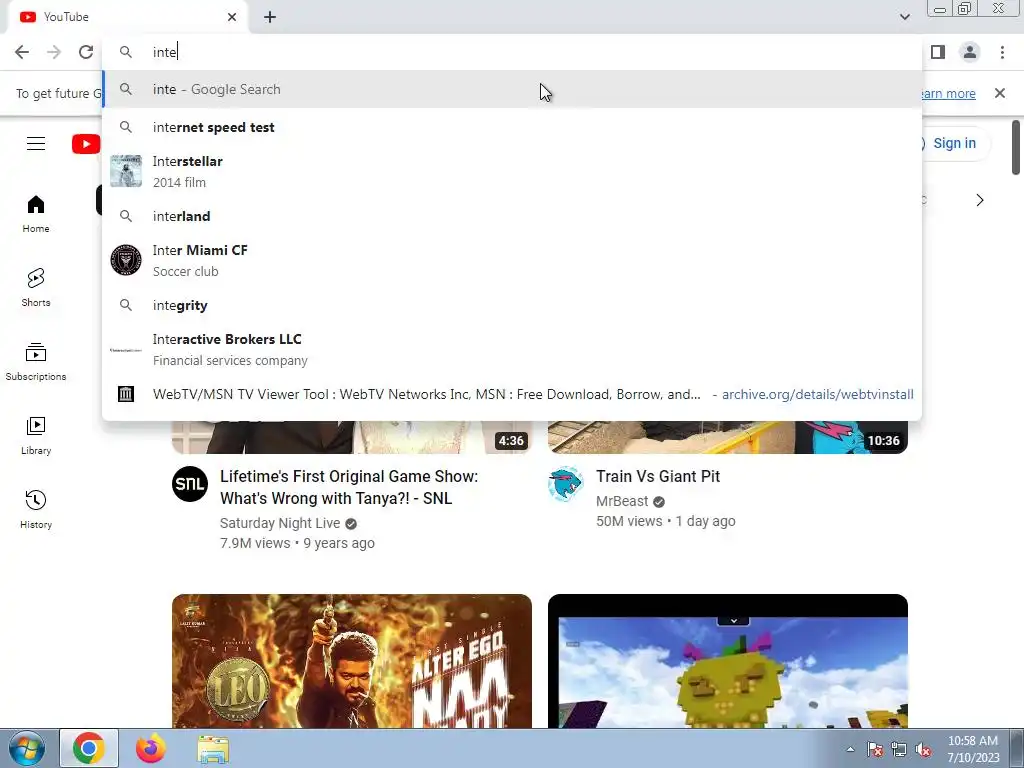Choose 'internet speed test' suggestion
1024x768 pixels.
(x=512, y=127)
